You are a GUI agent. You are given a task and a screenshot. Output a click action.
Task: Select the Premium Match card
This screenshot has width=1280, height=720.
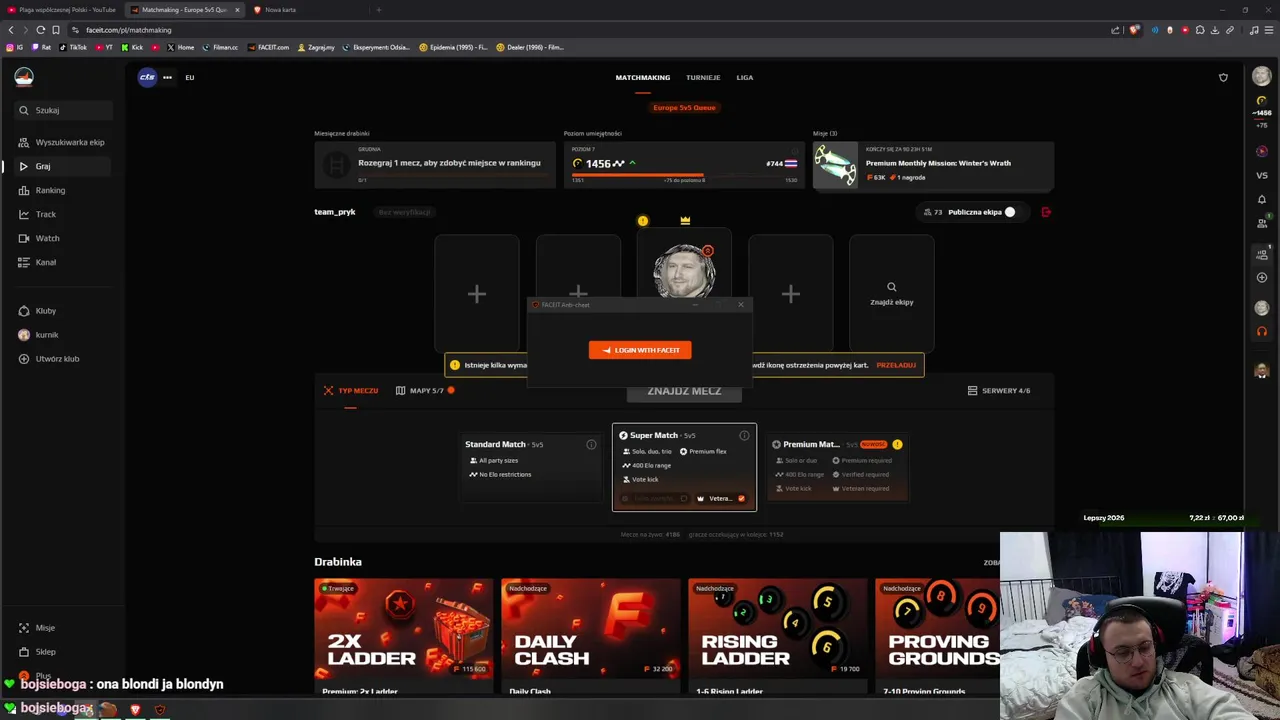coord(838,467)
